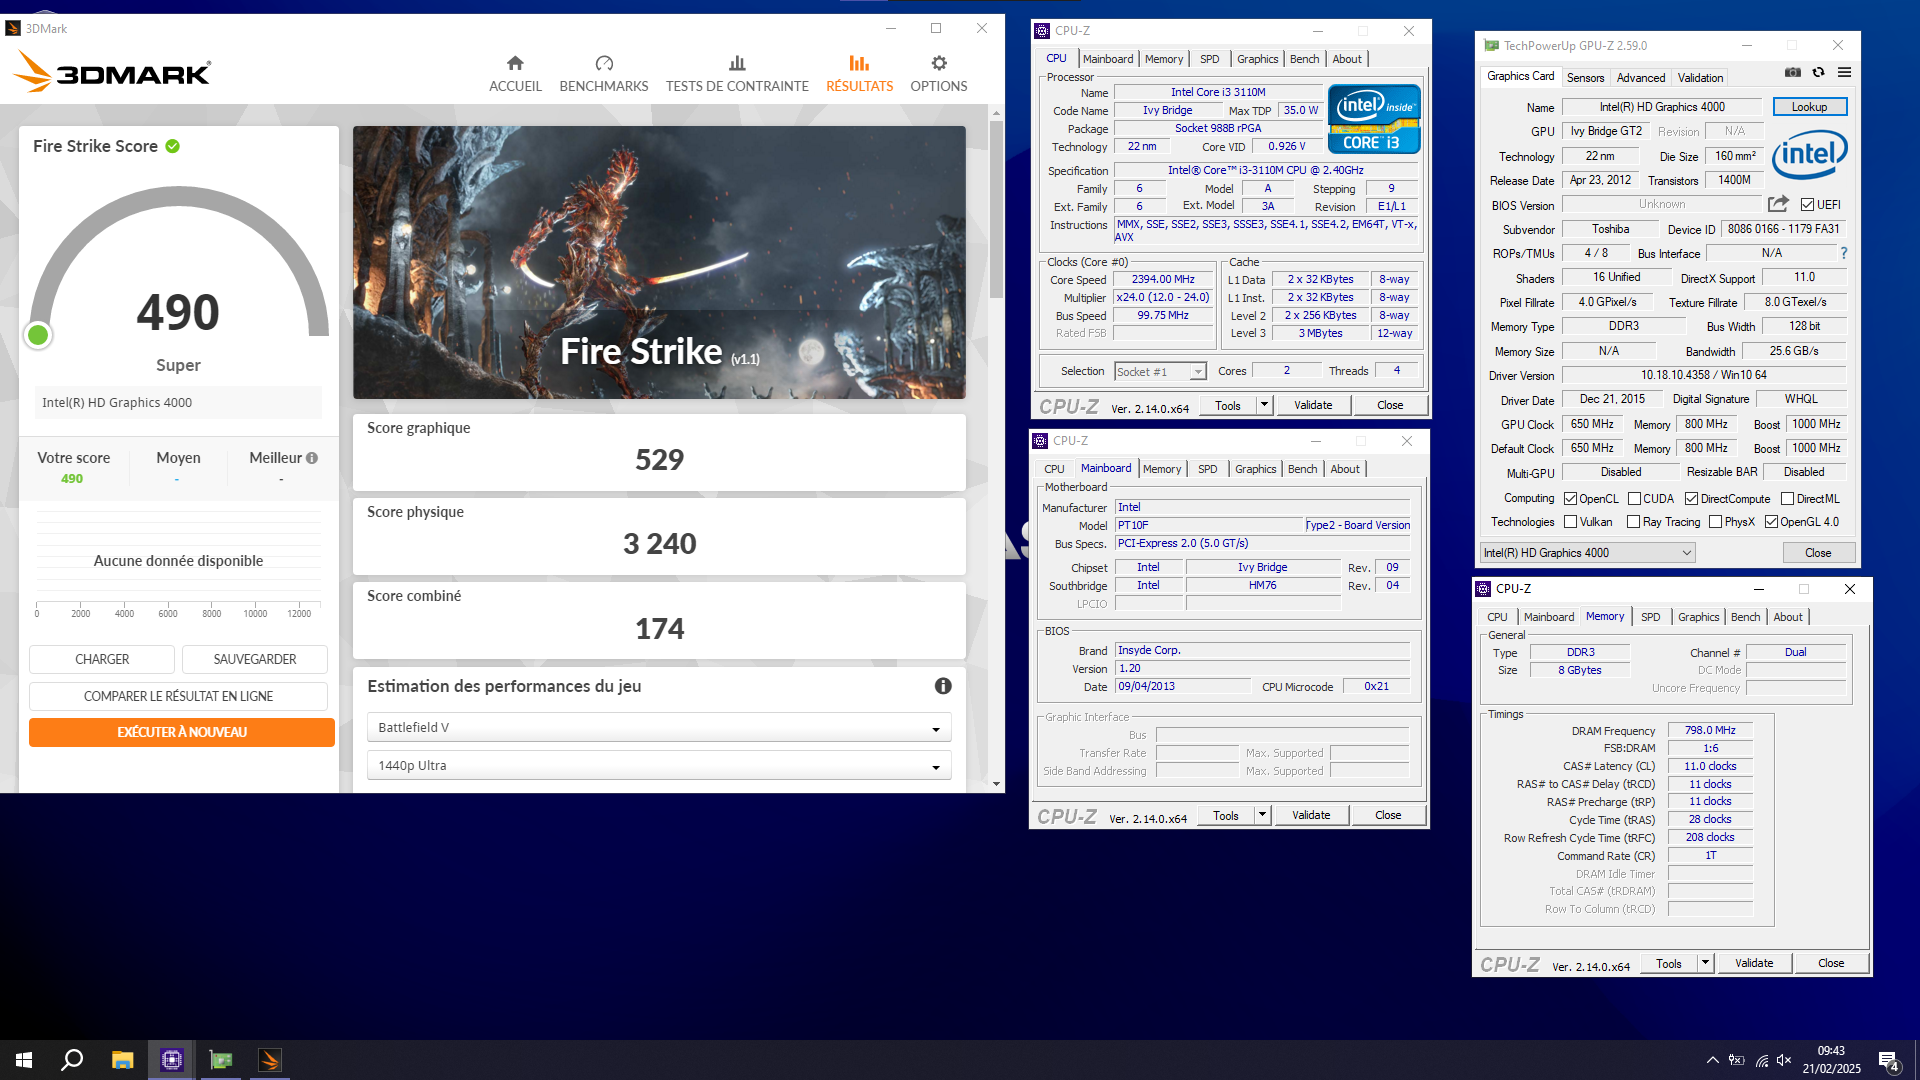Click COMPARER LE RÉSULTAT EN LIGNE
The width and height of the screenshot is (1920, 1080).
[178, 697]
